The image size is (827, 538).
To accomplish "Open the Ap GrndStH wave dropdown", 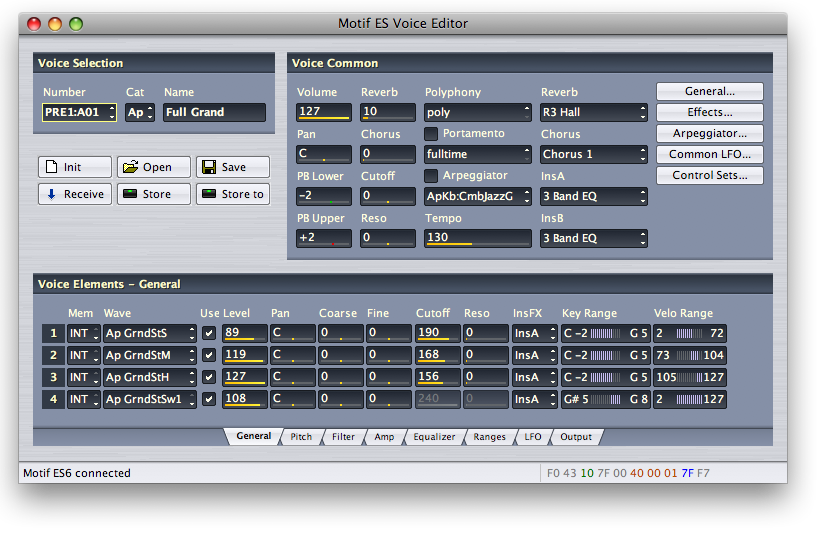I will coord(149,377).
